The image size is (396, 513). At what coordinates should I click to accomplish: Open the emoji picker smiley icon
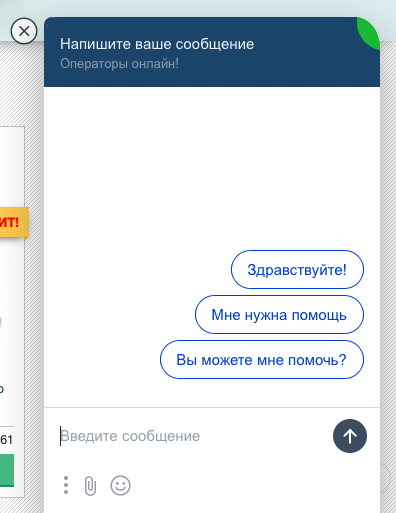click(x=120, y=485)
